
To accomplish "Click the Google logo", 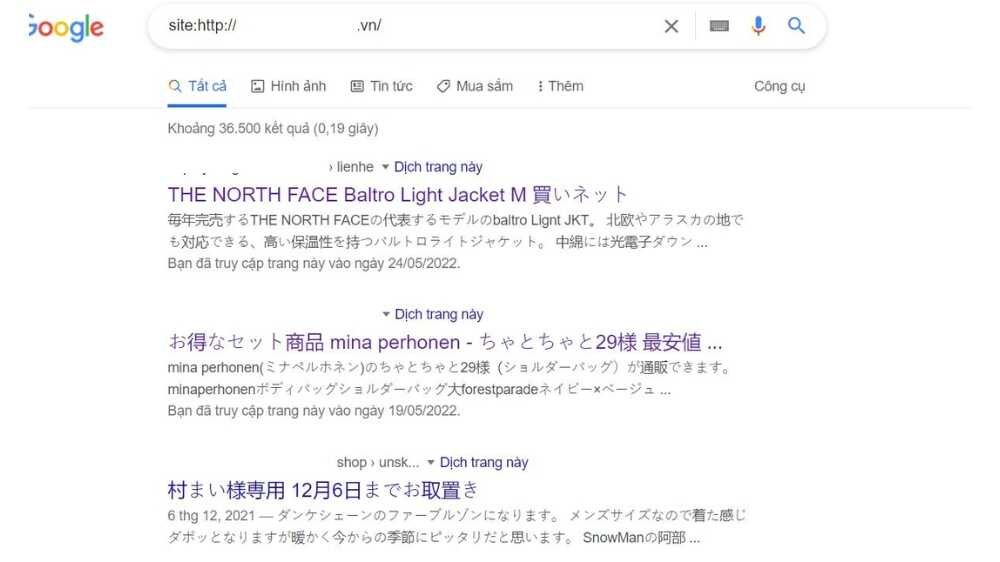I will tap(66, 27).
